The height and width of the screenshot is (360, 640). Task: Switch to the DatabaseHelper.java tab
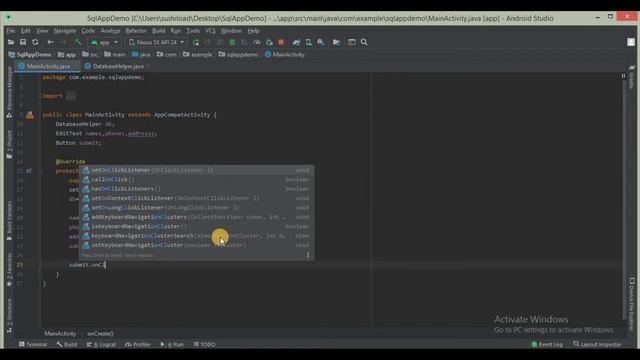(118, 66)
